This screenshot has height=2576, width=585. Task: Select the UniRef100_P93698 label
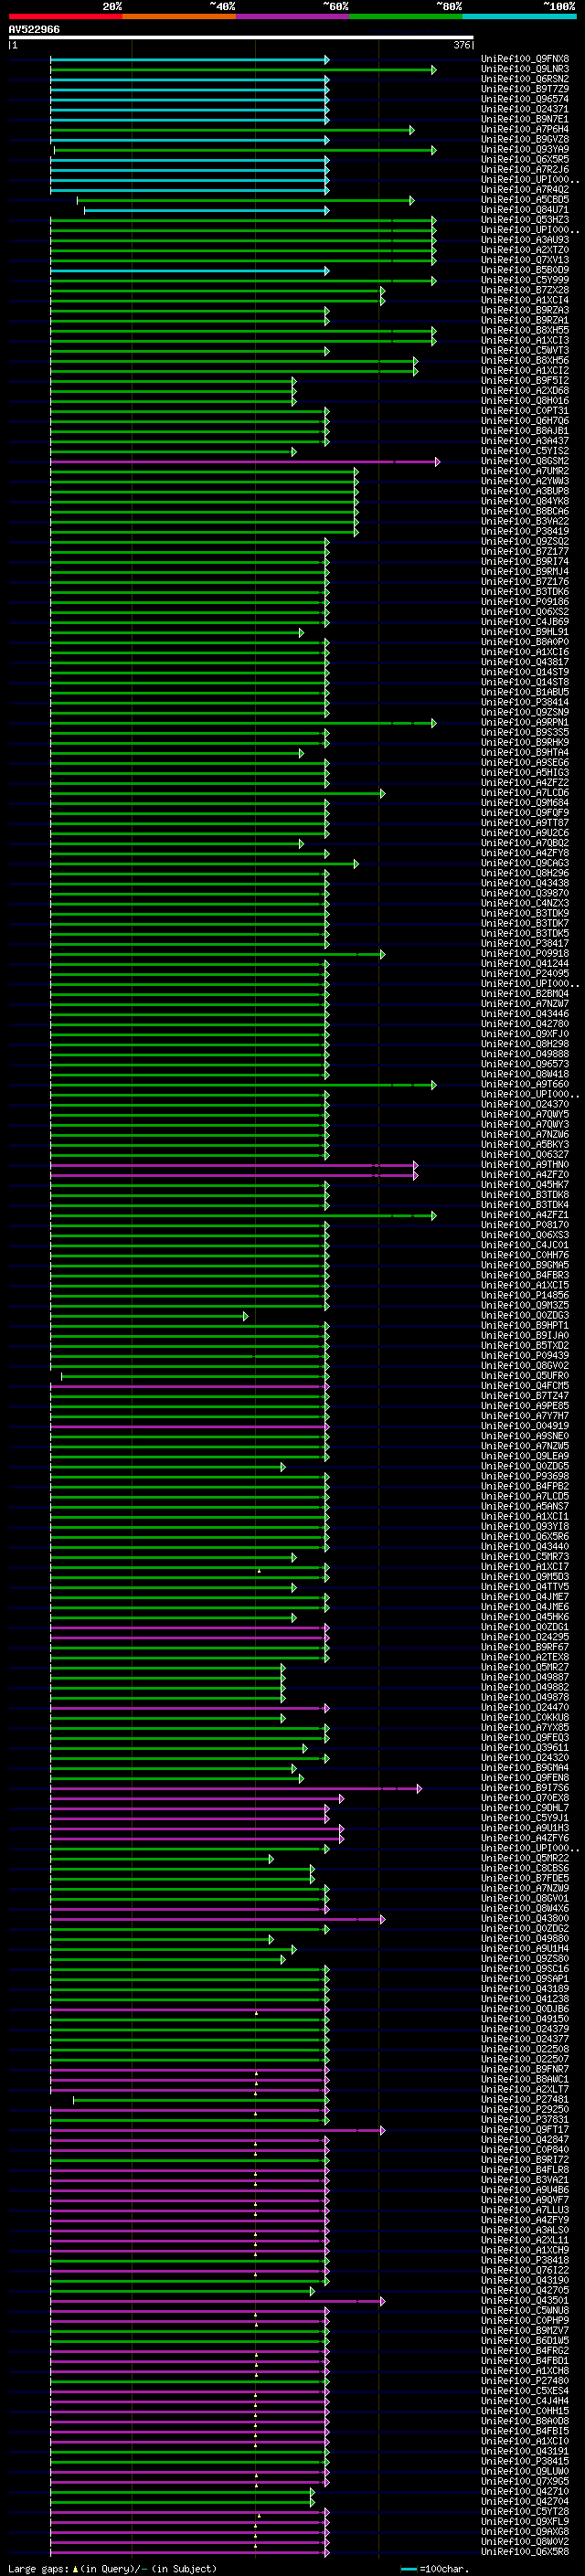pyautogui.click(x=525, y=1476)
